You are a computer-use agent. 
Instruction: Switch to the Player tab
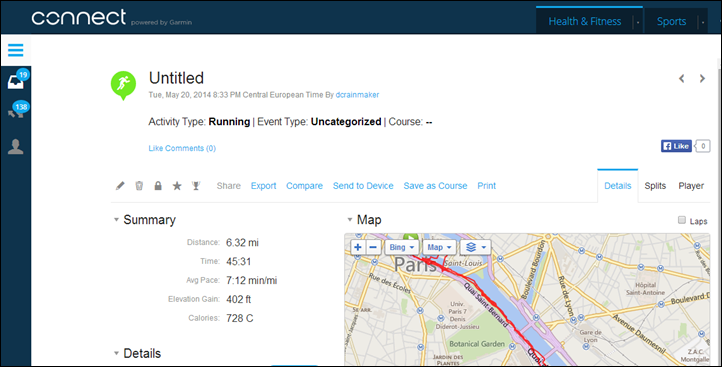pos(691,186)
